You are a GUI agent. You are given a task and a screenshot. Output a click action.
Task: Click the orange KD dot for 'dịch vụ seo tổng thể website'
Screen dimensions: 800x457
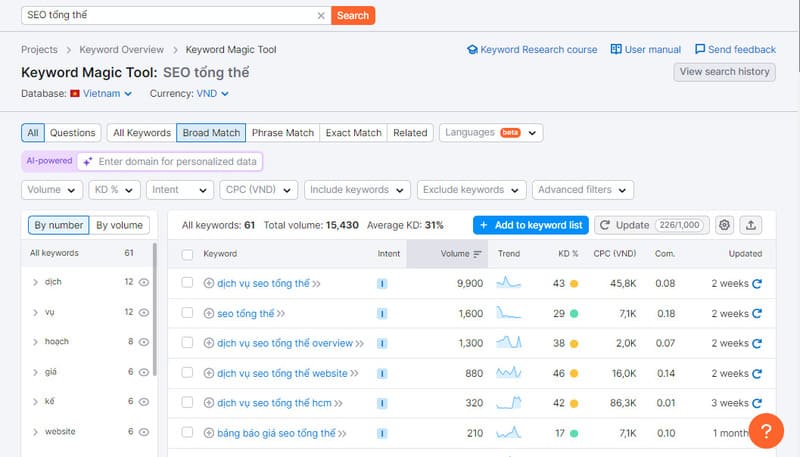(574, 374)
